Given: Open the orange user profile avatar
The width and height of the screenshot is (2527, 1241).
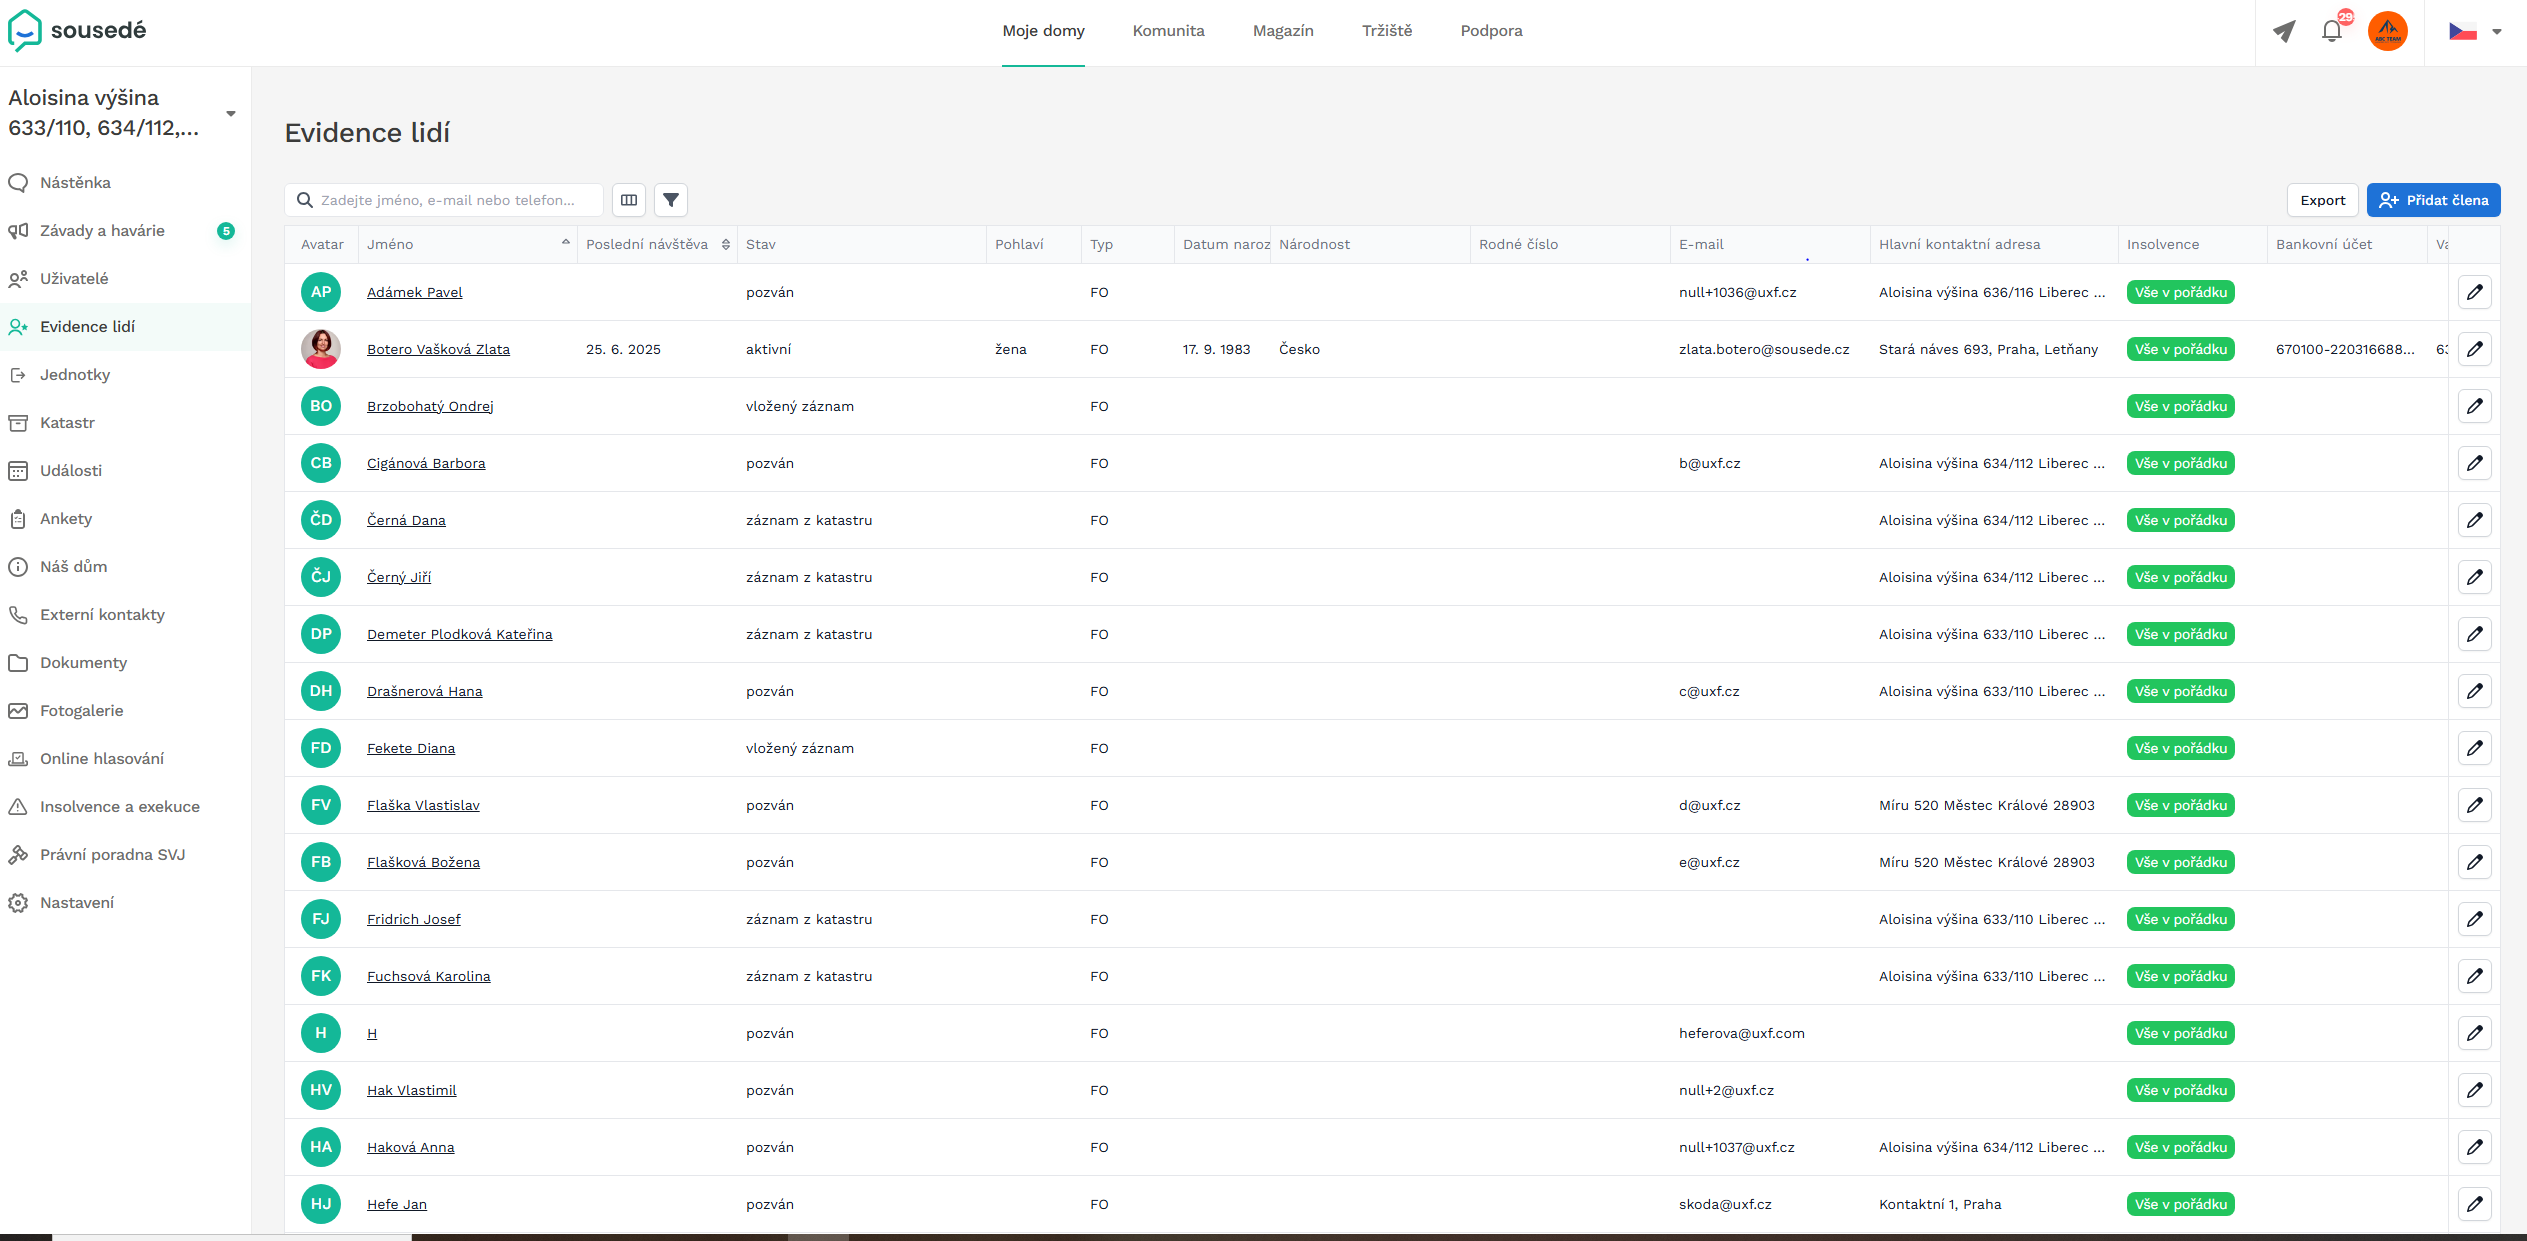Looking at the screenshot, I should [x=2387, y=31].
